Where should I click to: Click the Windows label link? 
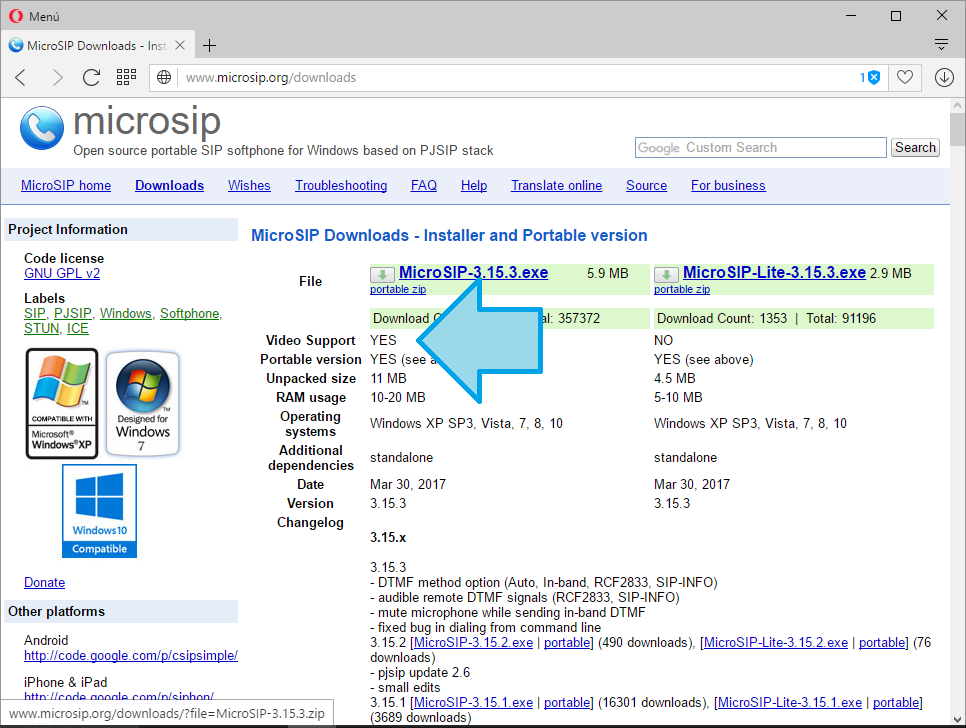[x=126, y=313]
